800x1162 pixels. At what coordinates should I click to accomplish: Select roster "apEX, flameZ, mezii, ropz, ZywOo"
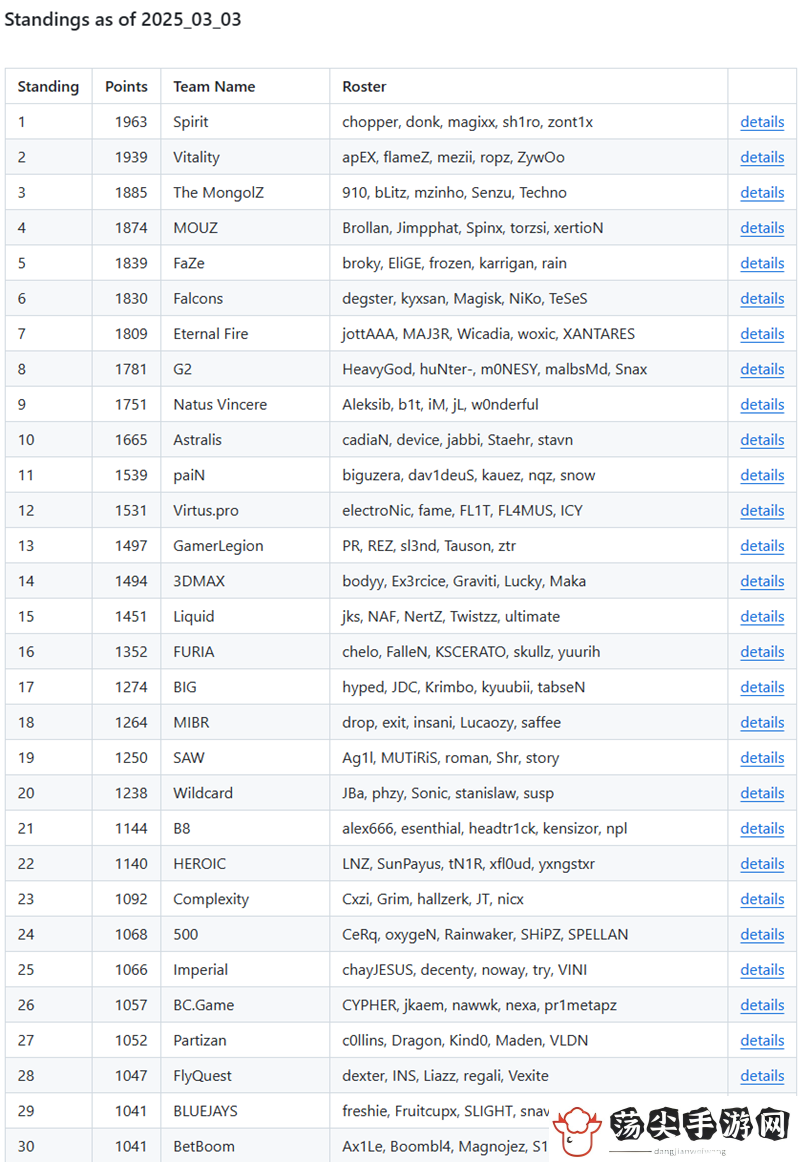click(x=453, y=157)
